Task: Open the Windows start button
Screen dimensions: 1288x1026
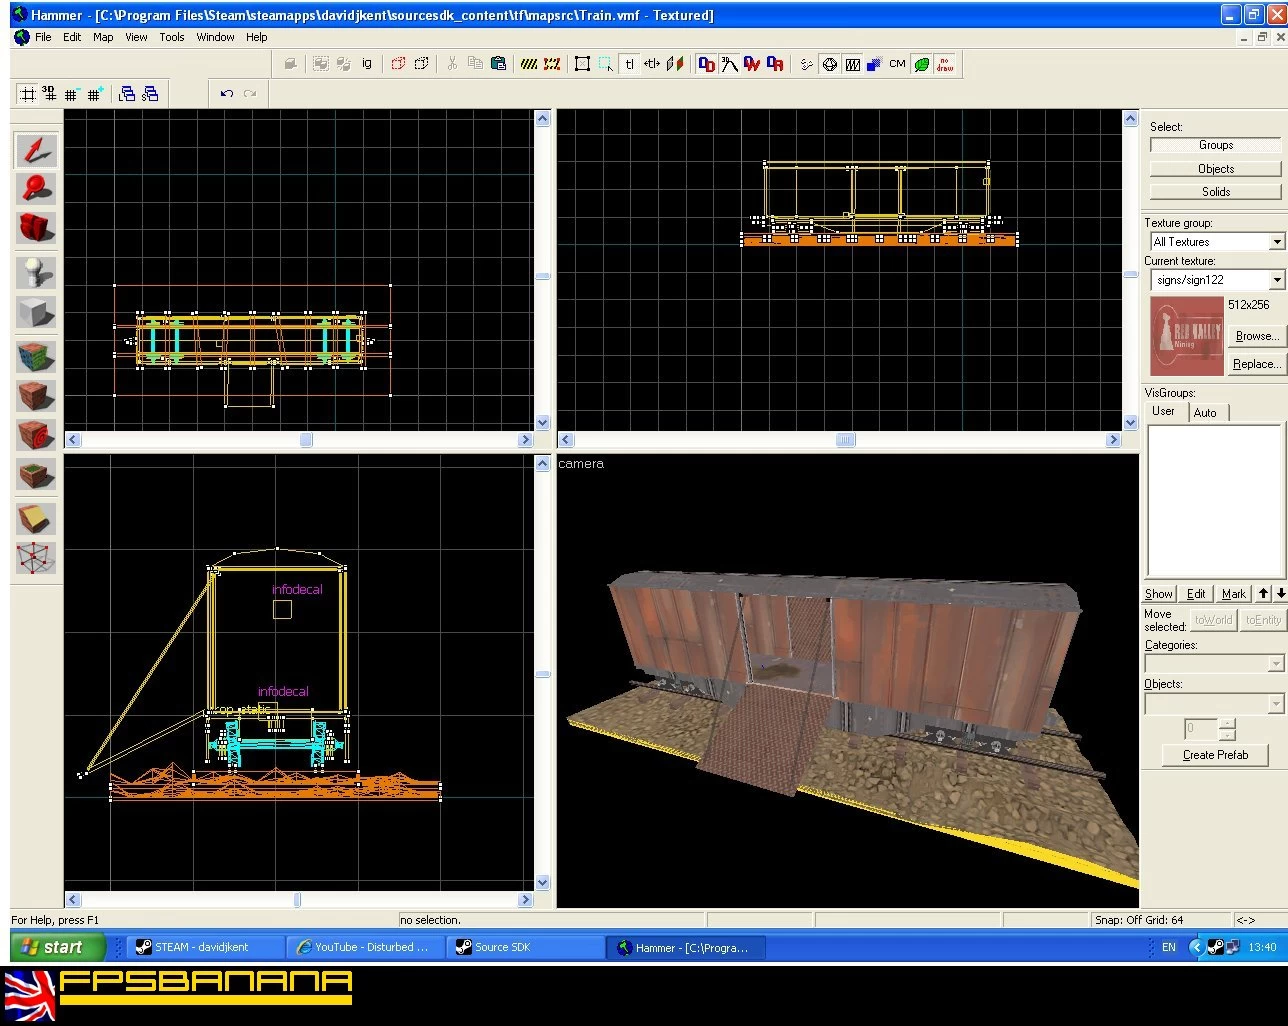Action: coord(57,946)
